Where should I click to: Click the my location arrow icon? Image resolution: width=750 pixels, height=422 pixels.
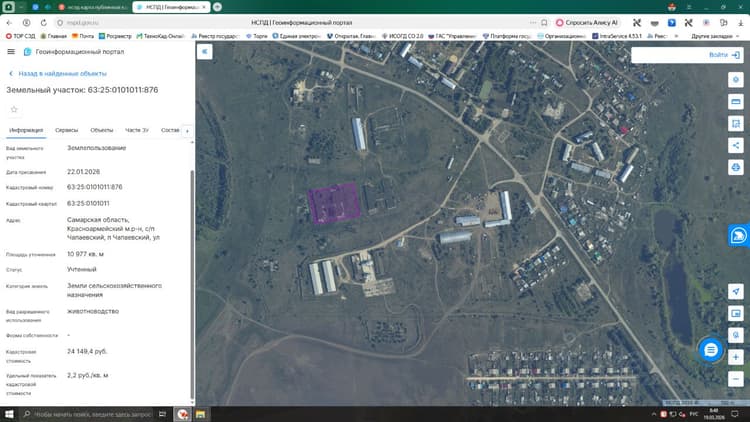click(736, 291)
